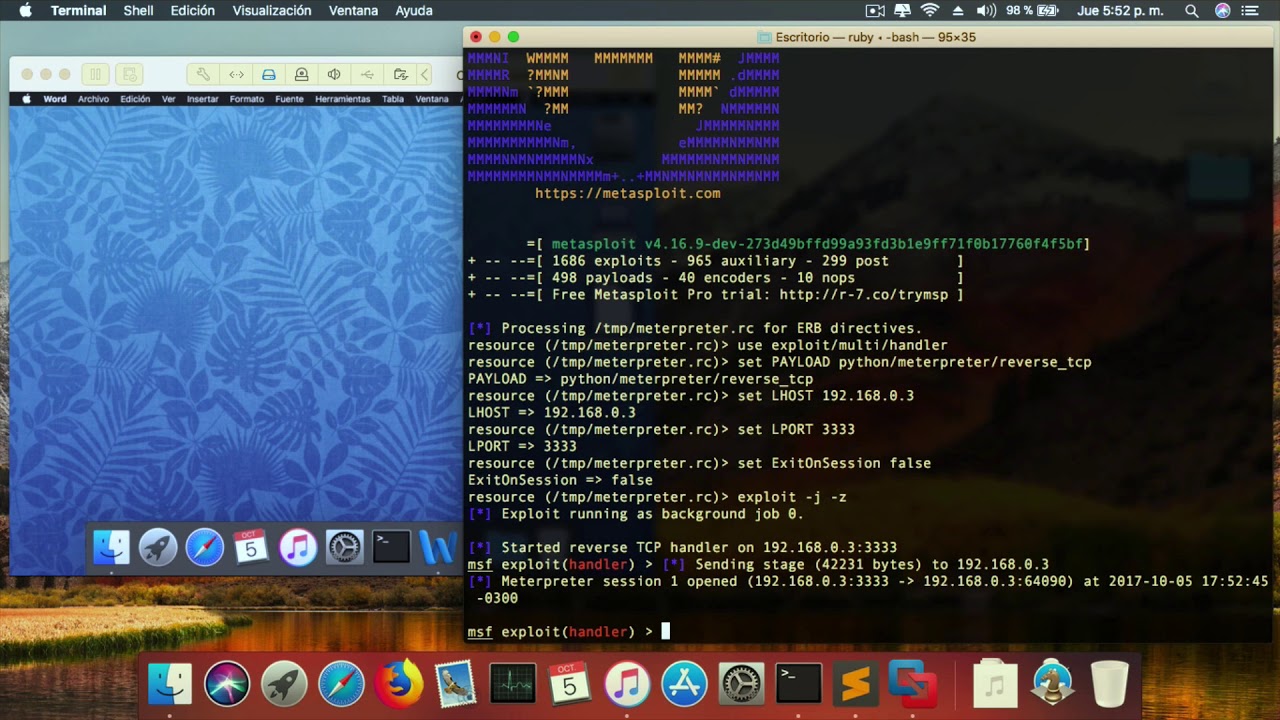Open Terminal in the guest VM dock
Viewport: 1280px width, 720px height.
(391, 547)
